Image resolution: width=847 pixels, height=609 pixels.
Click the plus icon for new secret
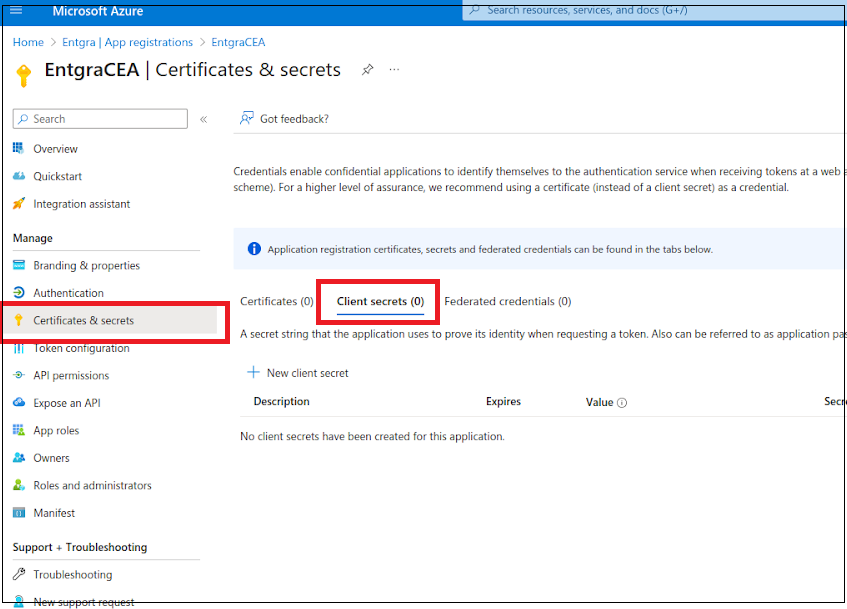(253, 372)
